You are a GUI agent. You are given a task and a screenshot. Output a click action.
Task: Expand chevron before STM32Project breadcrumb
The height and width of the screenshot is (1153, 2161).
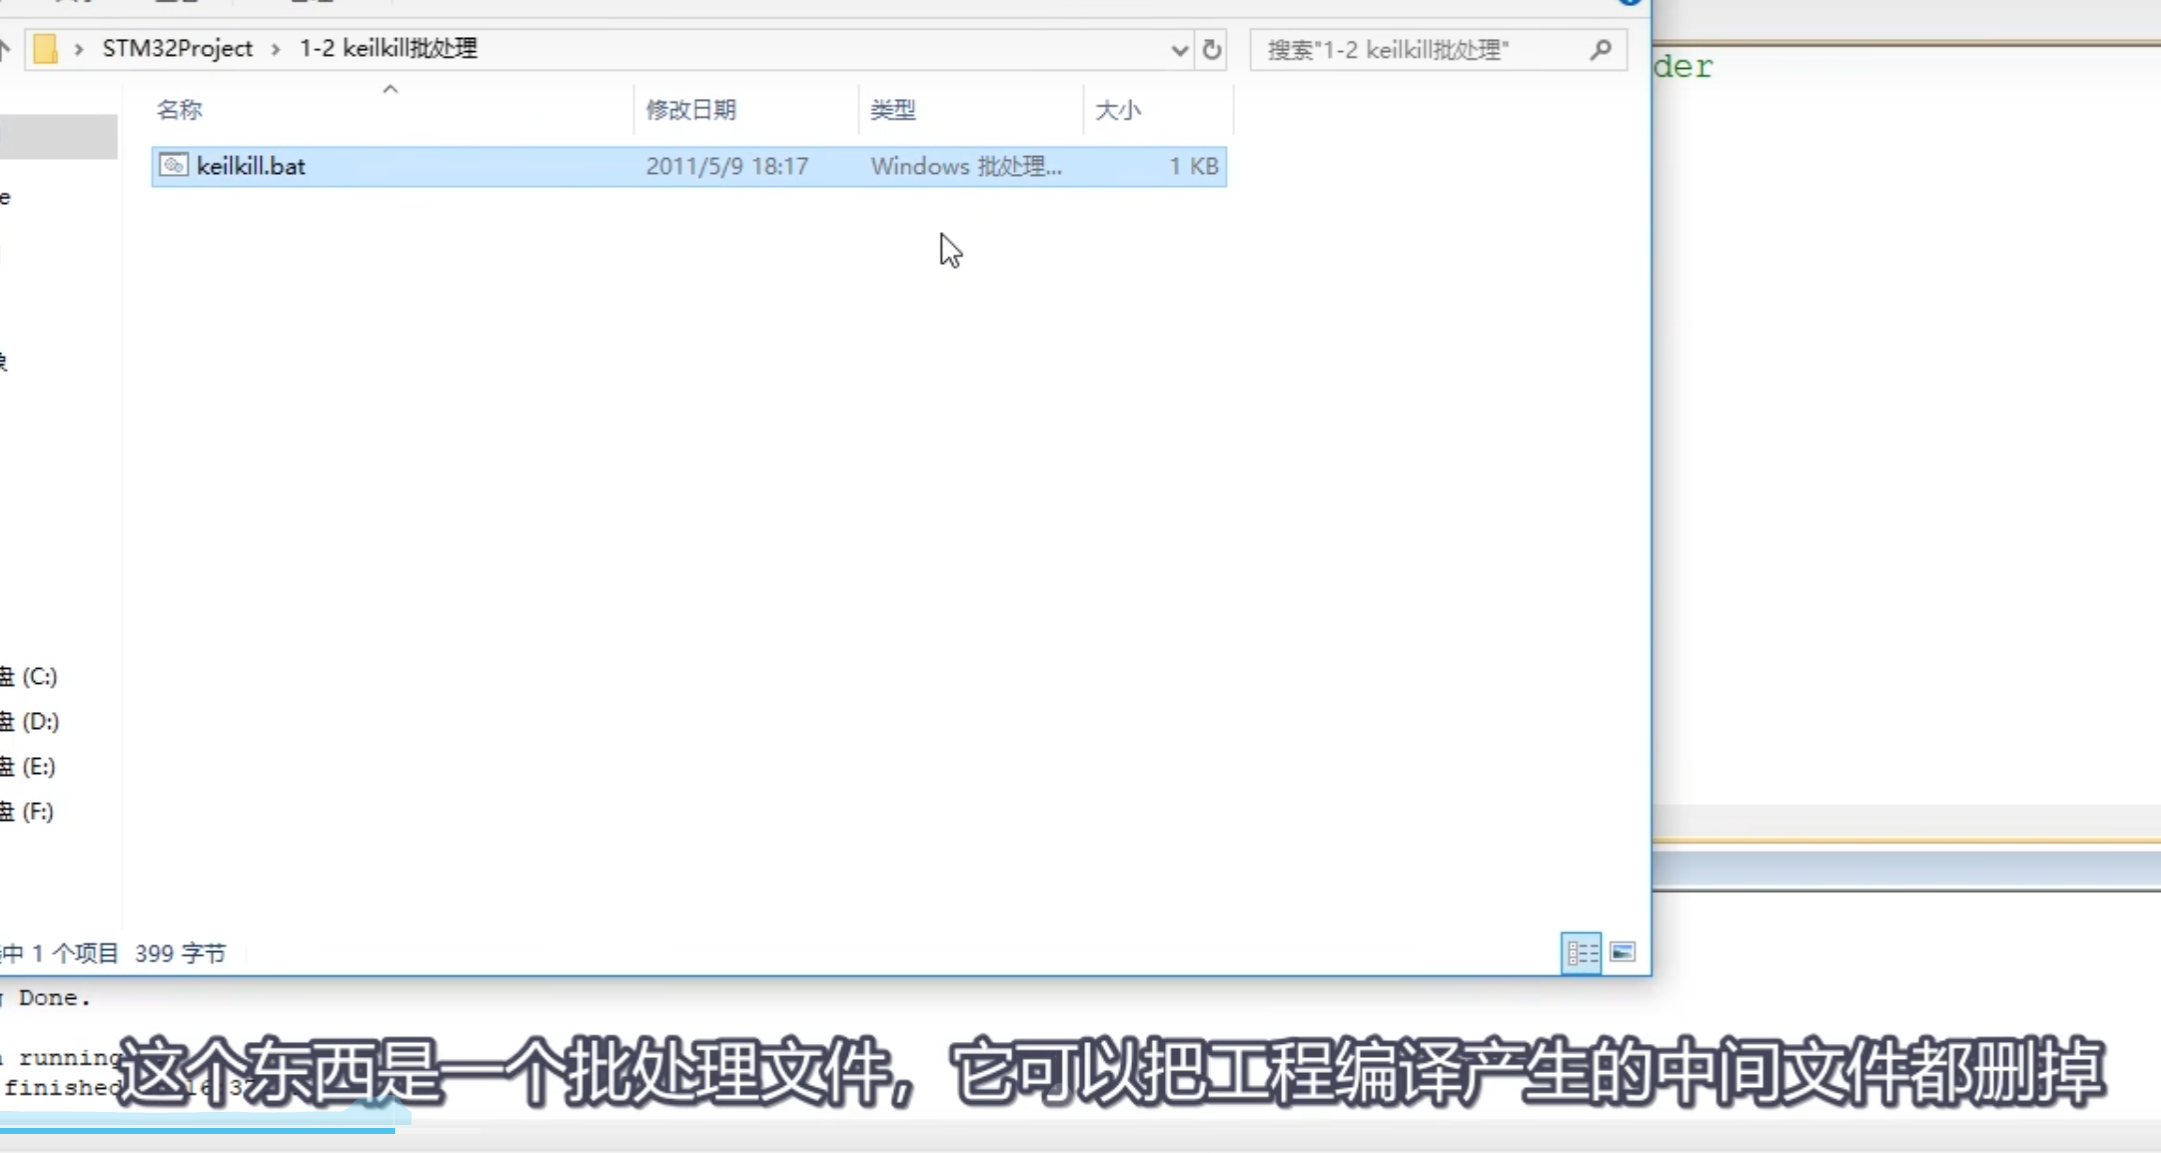pyautogui.click(x=78, y=49)
